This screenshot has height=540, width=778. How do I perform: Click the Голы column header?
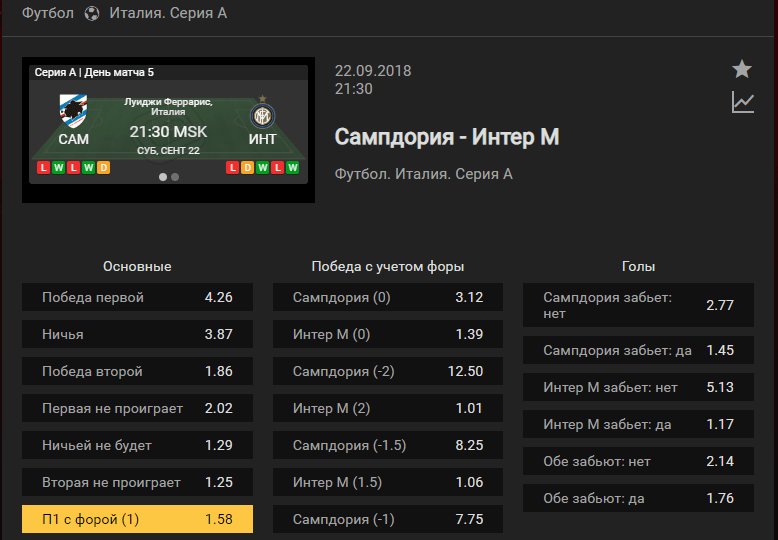(x=639, y=267)
